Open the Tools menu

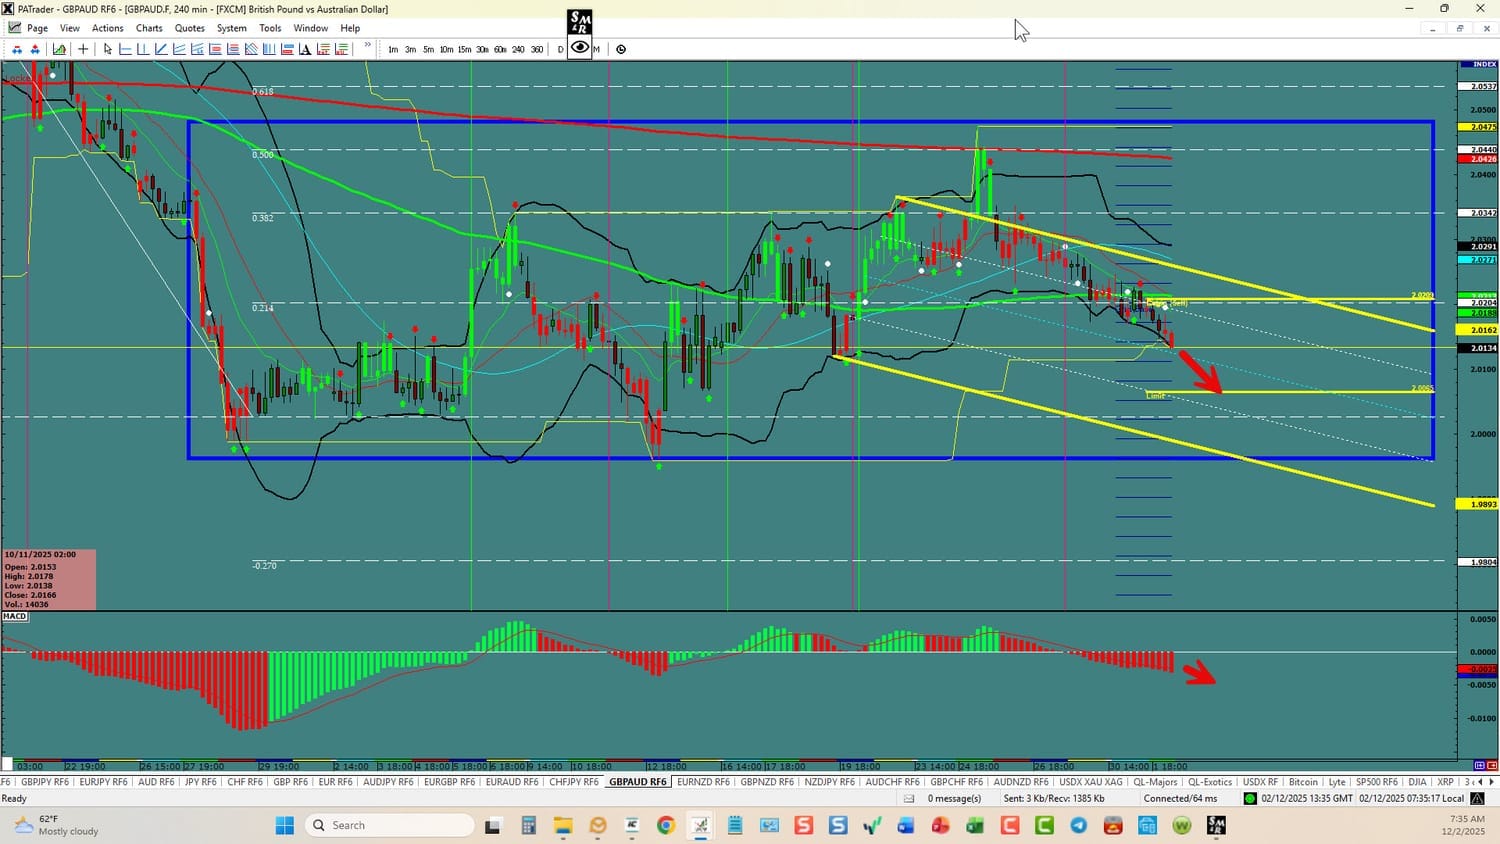click(270, 28)
